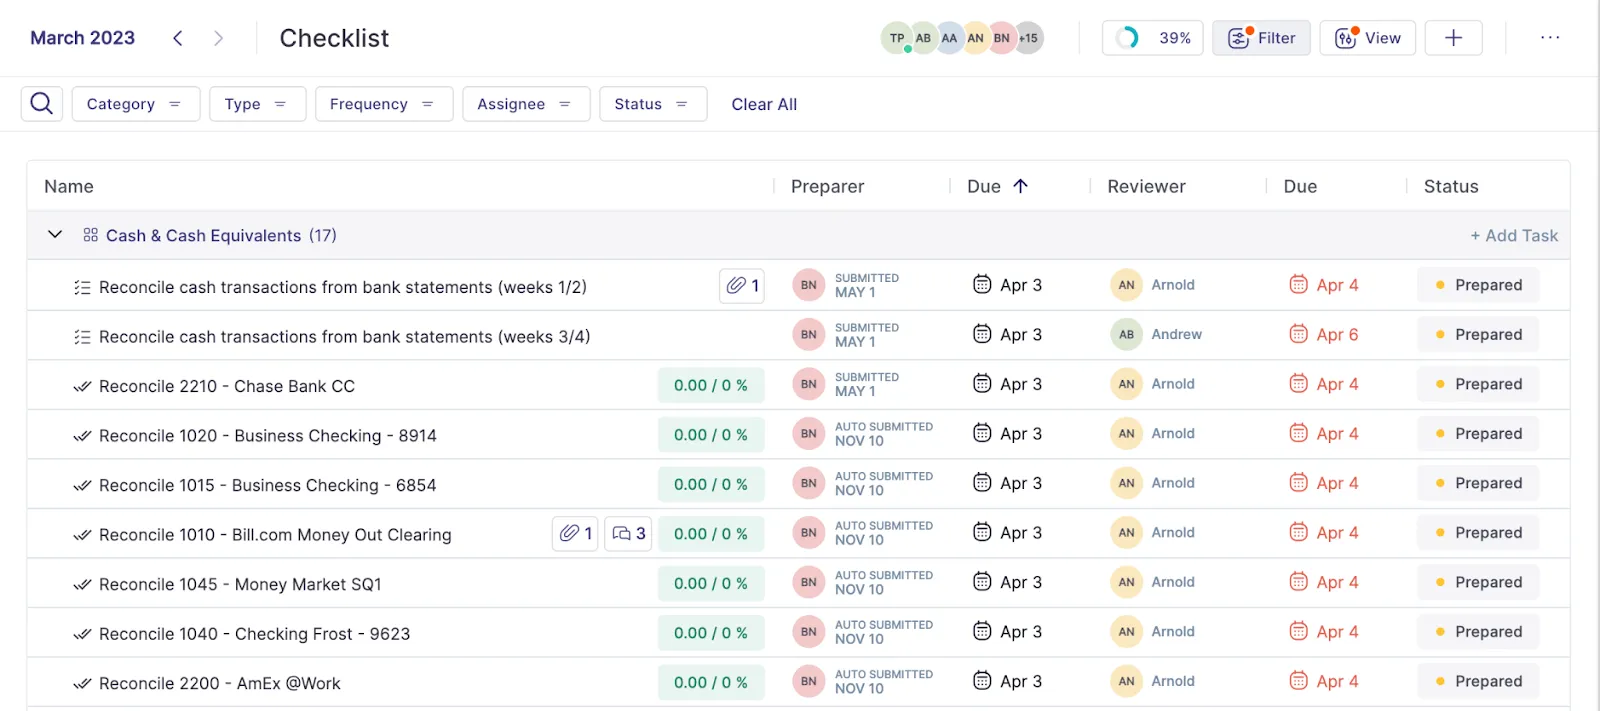Viewport: 1600px width, 711px height.
Task: Go to next month arrow
Action: tap(218, 38)
